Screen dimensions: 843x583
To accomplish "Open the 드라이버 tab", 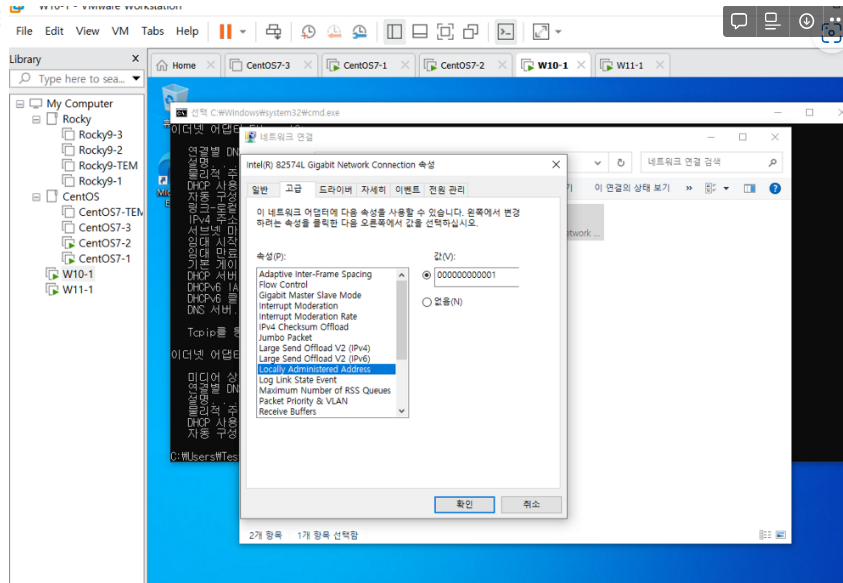I will [x=335, y=190].
